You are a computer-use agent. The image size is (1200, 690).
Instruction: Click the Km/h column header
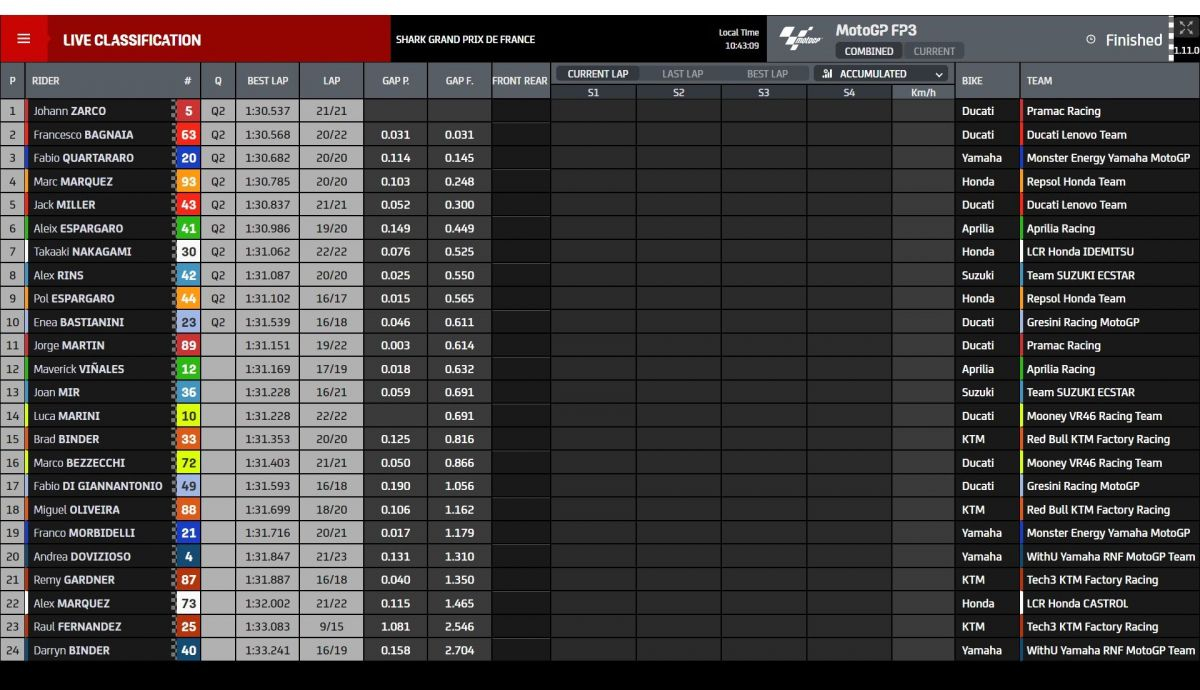(x=923, y=92)
